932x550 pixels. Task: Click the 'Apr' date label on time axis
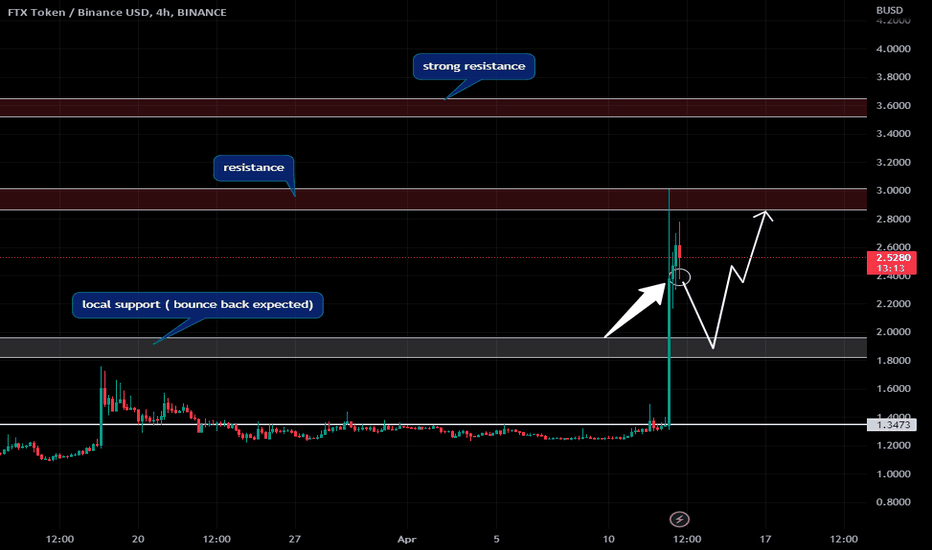click(x=407, y=539)
